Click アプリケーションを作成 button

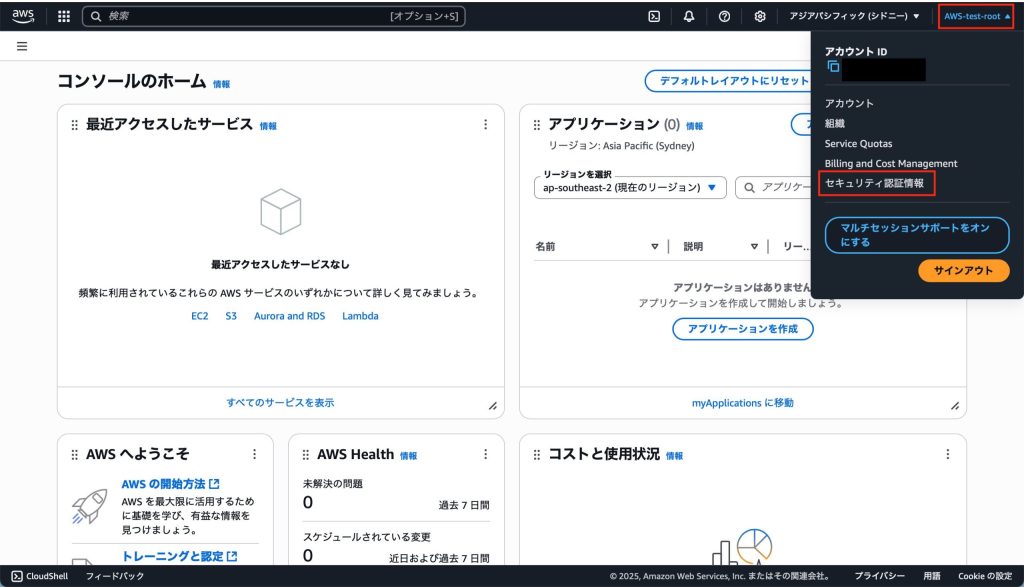[743, 328]
